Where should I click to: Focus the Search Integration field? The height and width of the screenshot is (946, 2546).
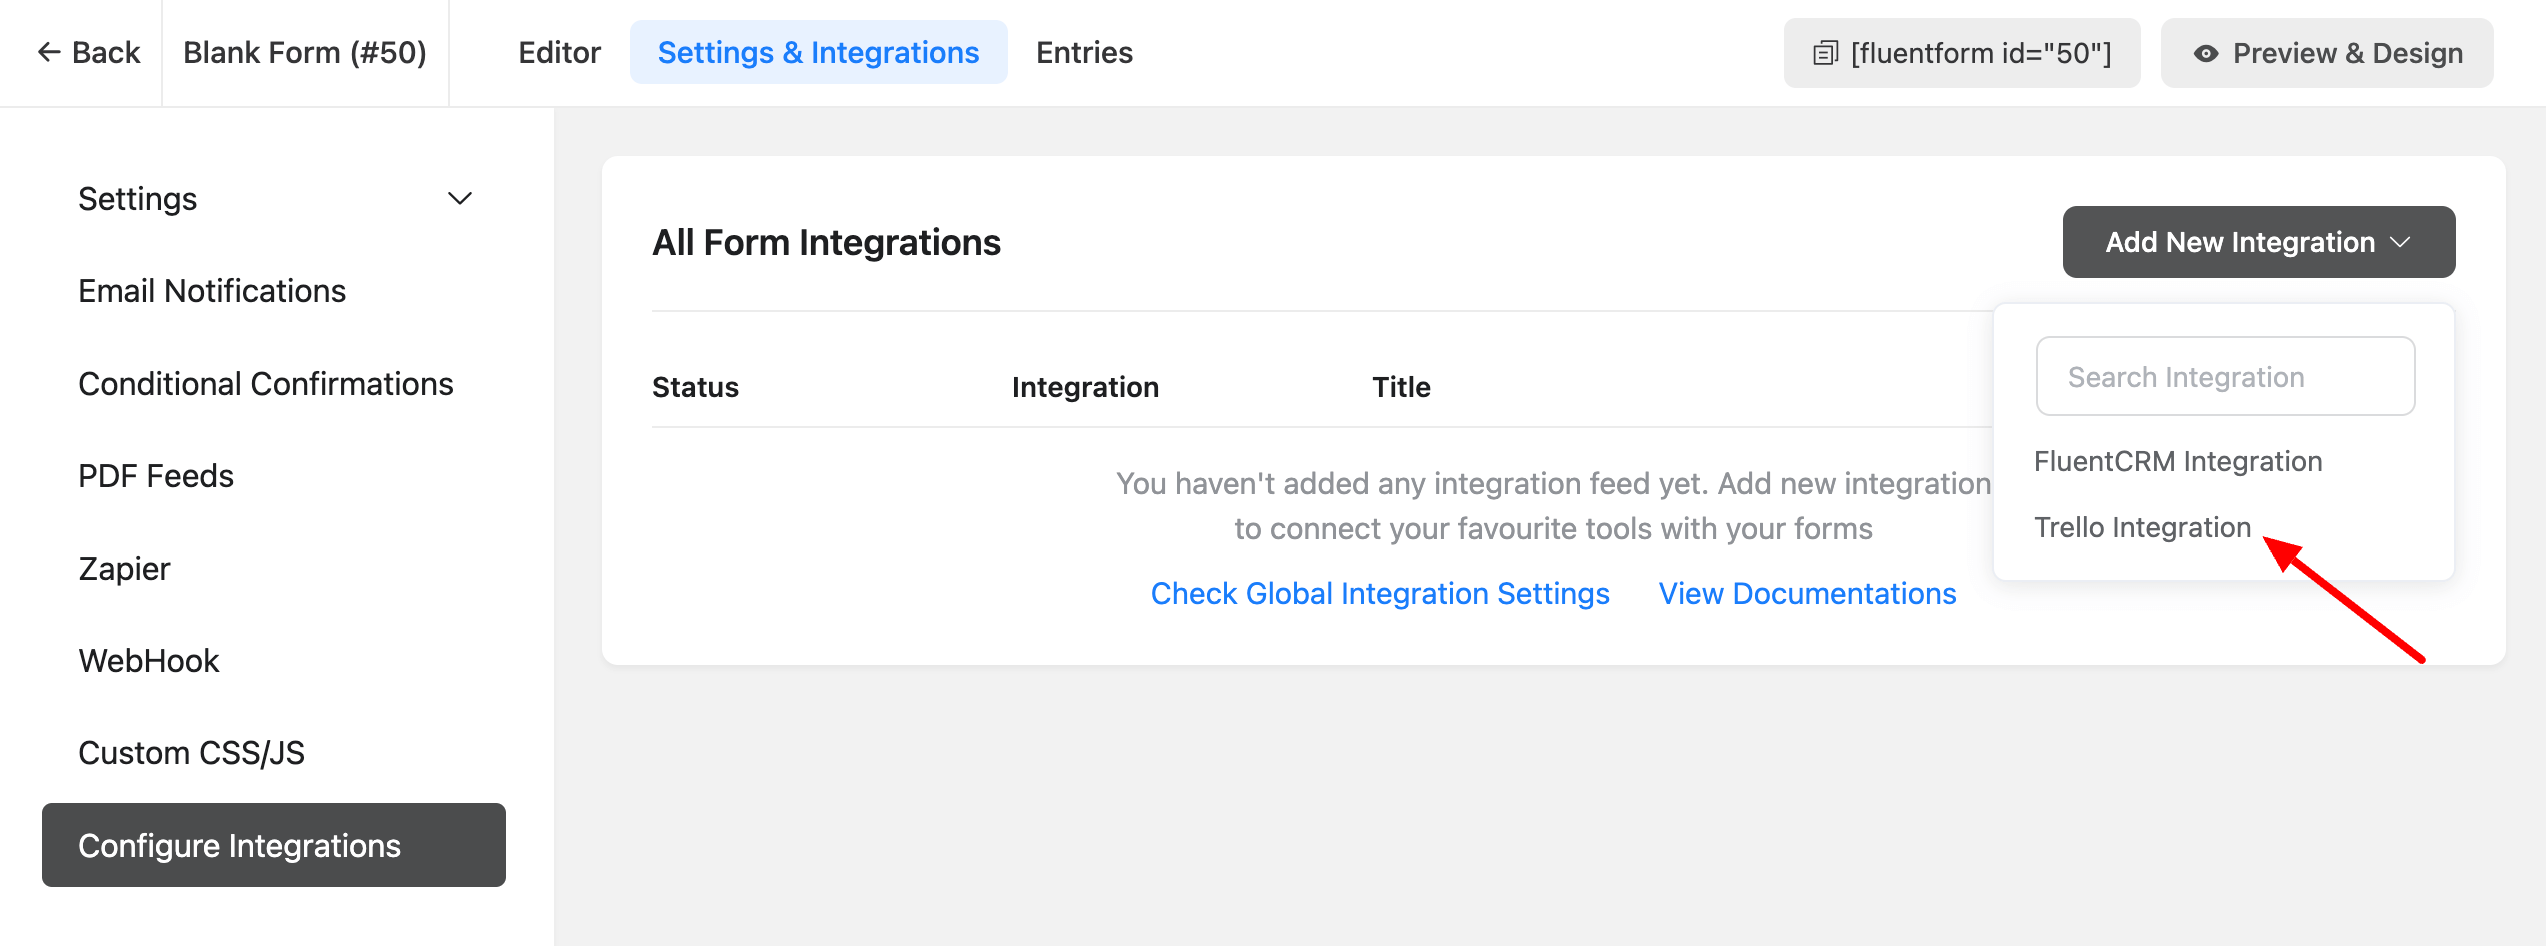tap(2225, 377)
